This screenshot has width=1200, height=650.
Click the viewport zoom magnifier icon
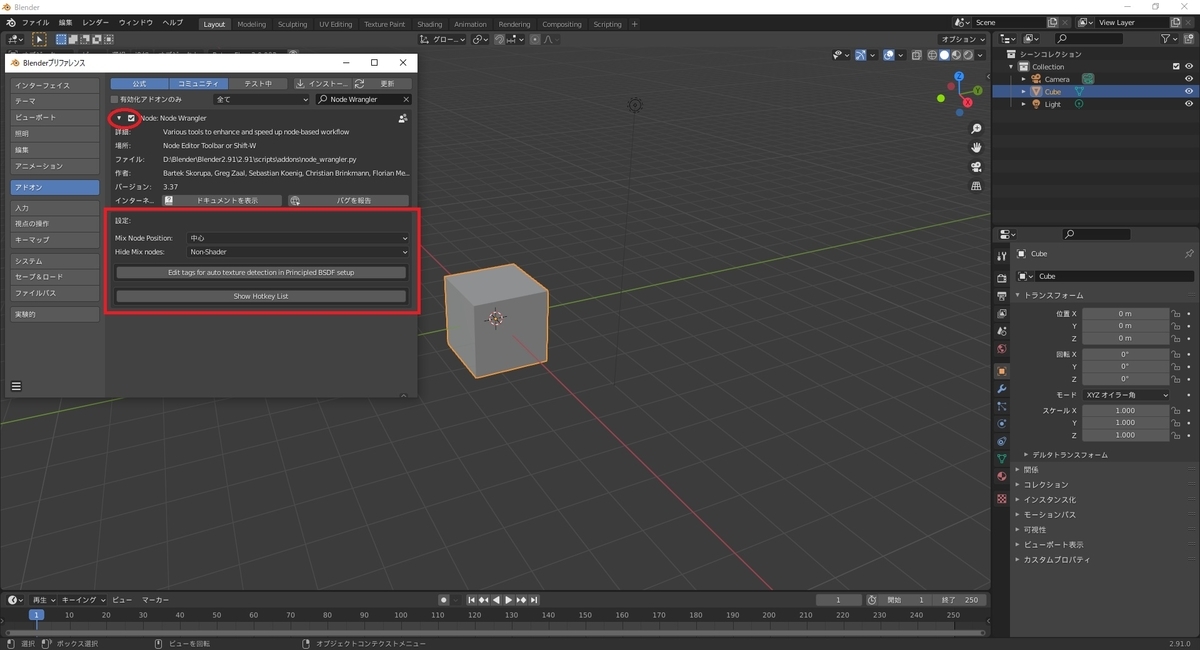[x=976, y=129]
